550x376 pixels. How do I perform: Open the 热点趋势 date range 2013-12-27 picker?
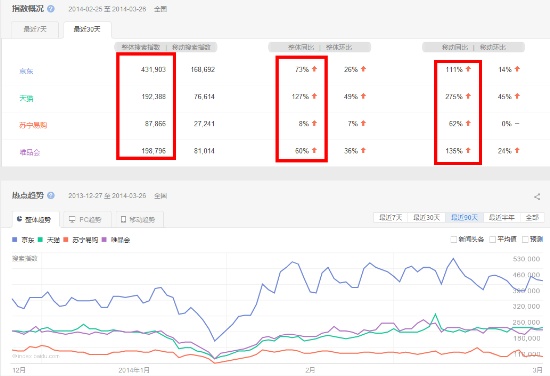pos(107,196)
